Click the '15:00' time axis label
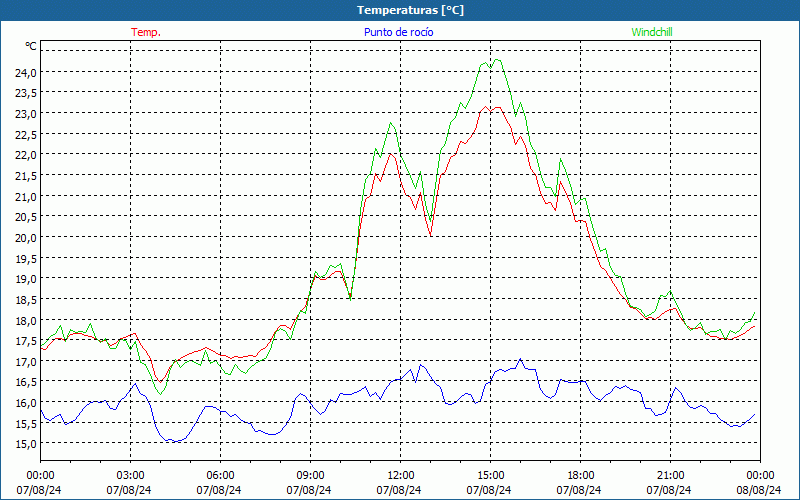The image size is (800, 500). [x=490, y=476]
